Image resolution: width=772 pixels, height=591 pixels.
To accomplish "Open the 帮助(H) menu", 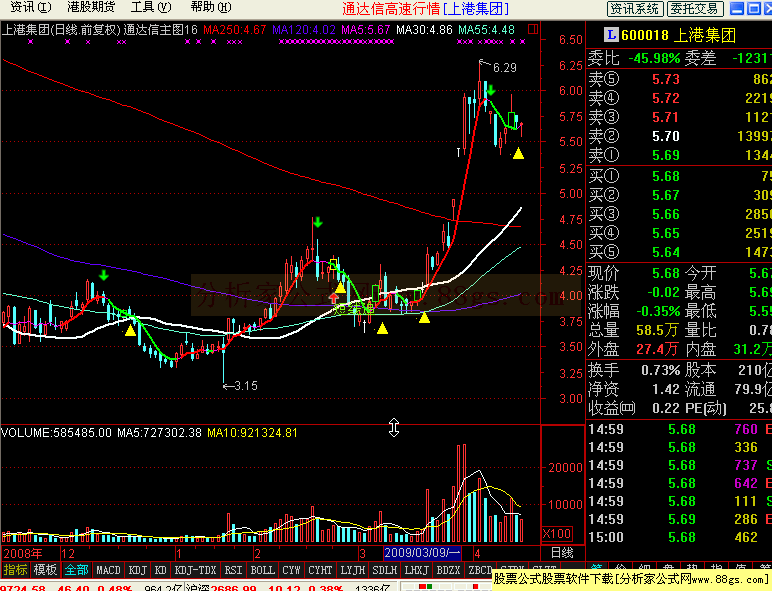I will [211, 7].
